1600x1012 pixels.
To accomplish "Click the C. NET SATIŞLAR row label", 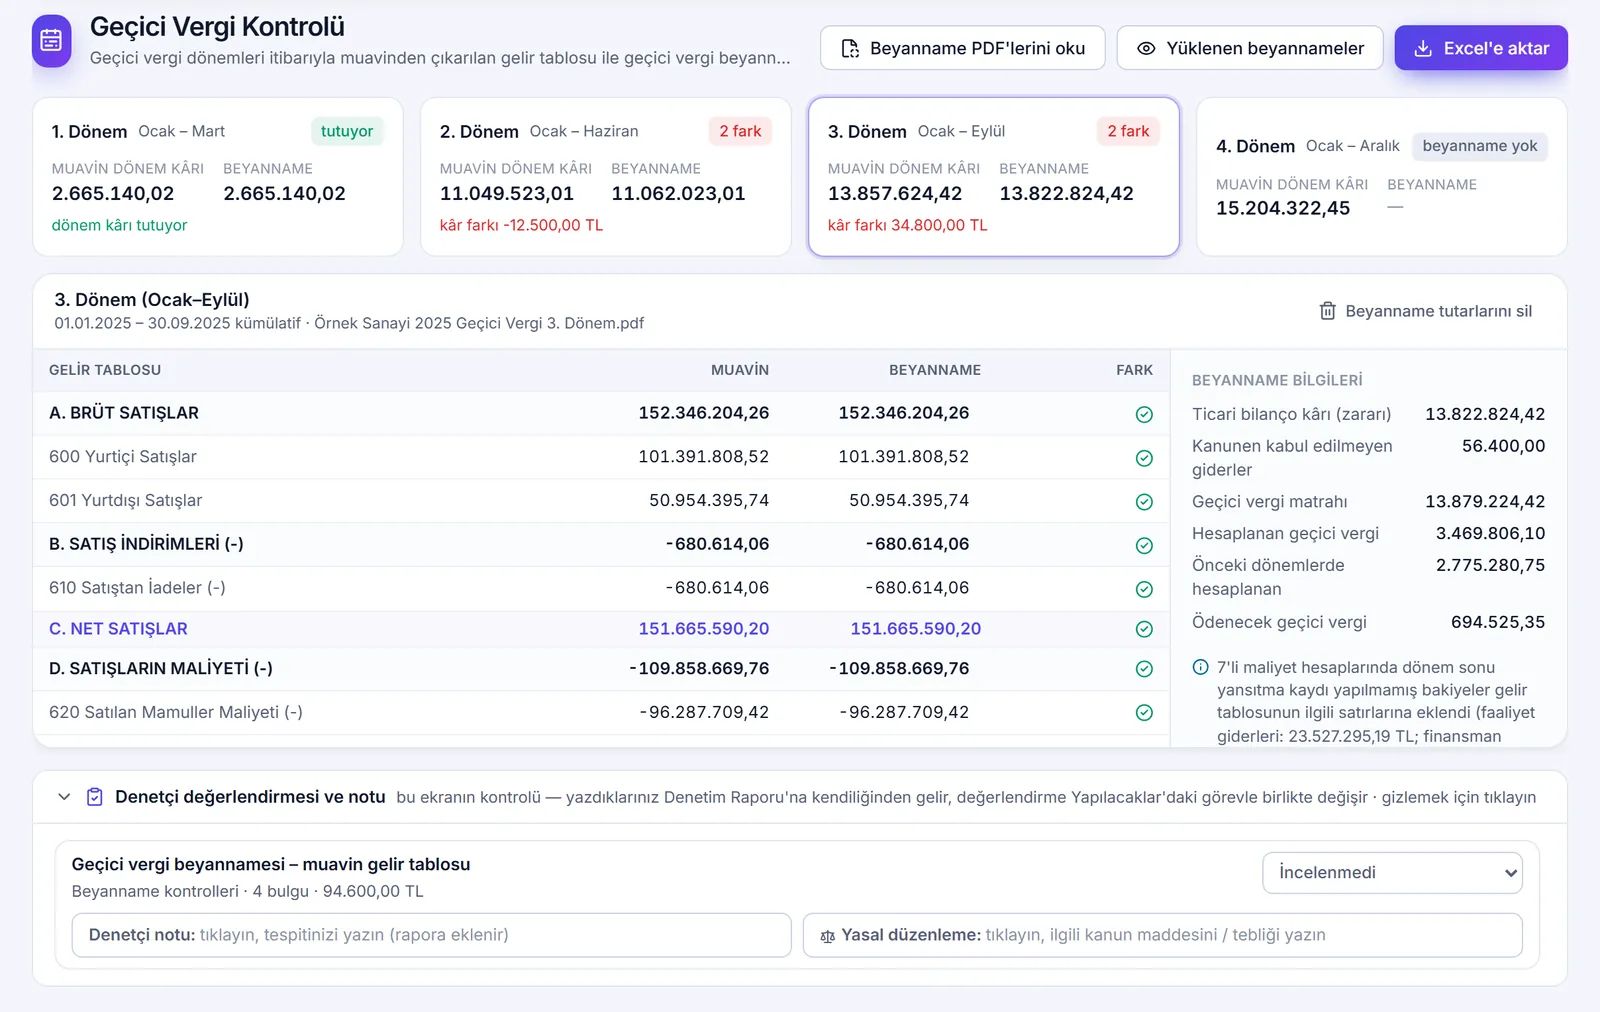I will [x=118, y=629].
